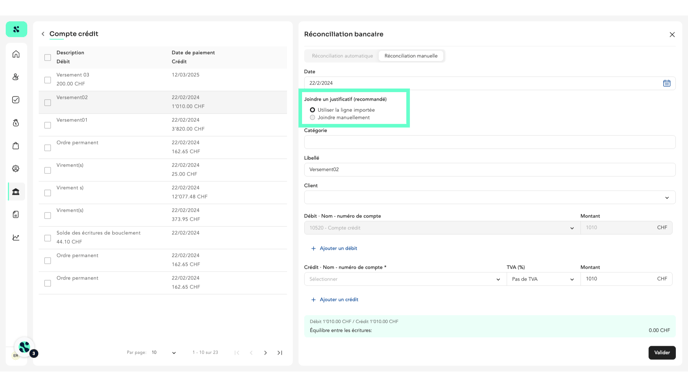Open the money bag icon in sidebar
688x387 pixels.
16,123
